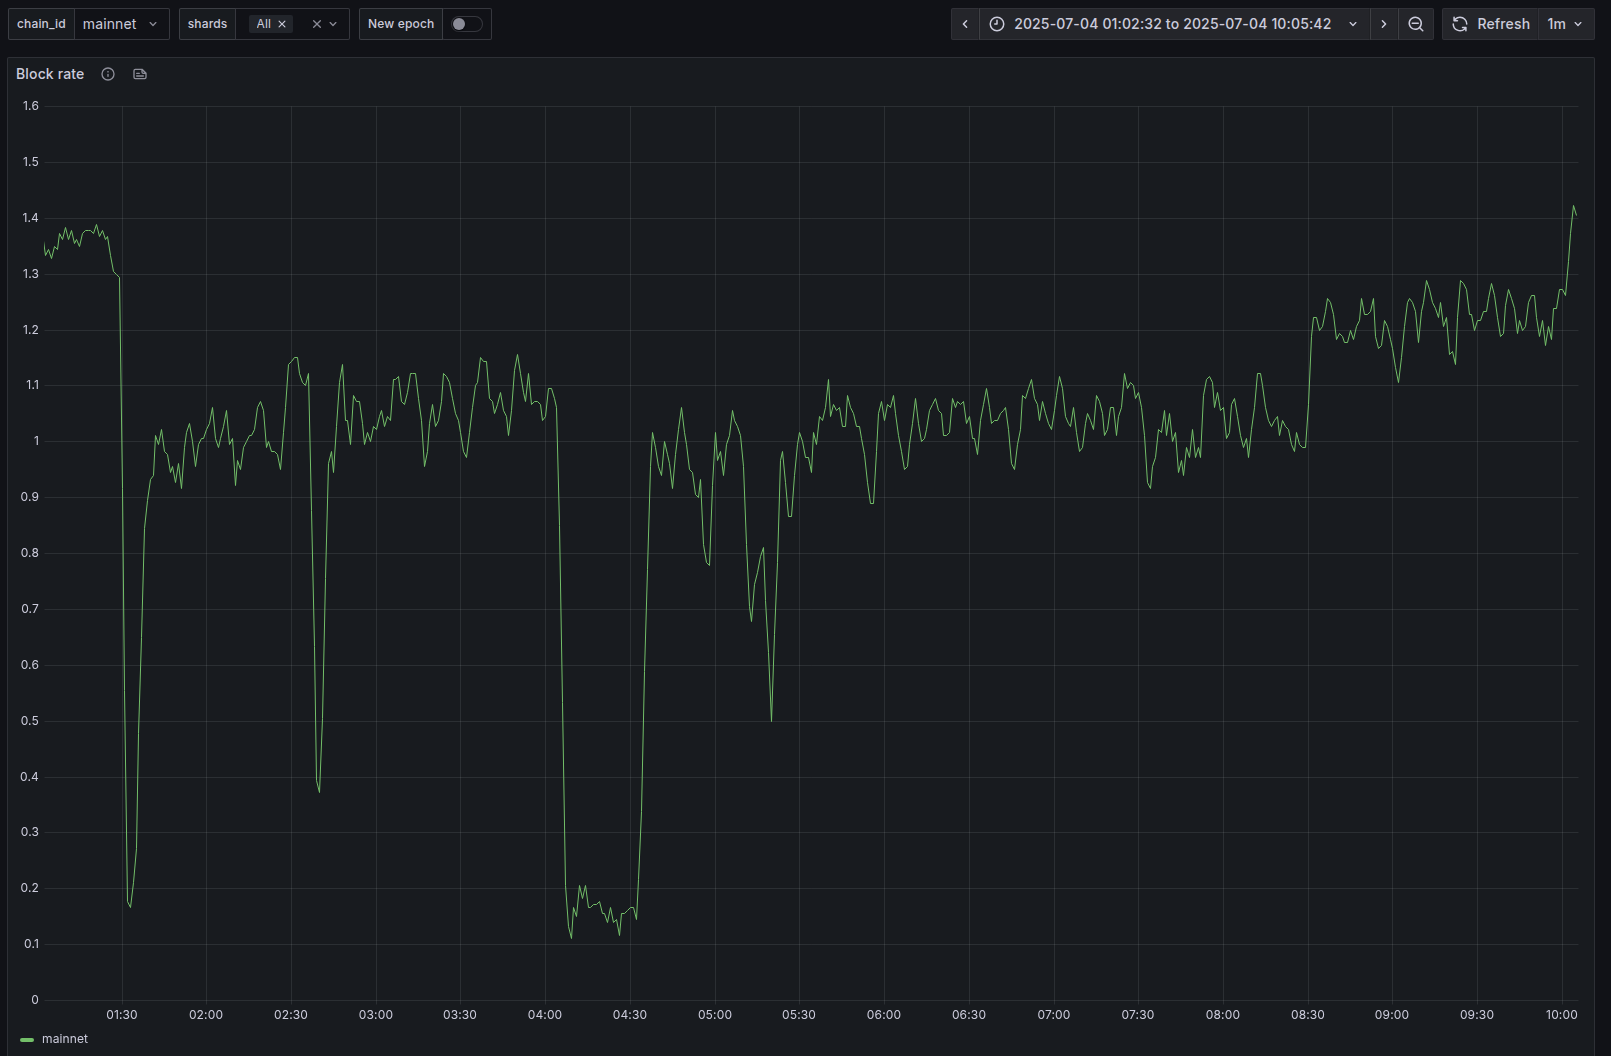Screen dimensions: 1611x1056
Task: Toggle the New epoch switch
Action: pos(466,24)
